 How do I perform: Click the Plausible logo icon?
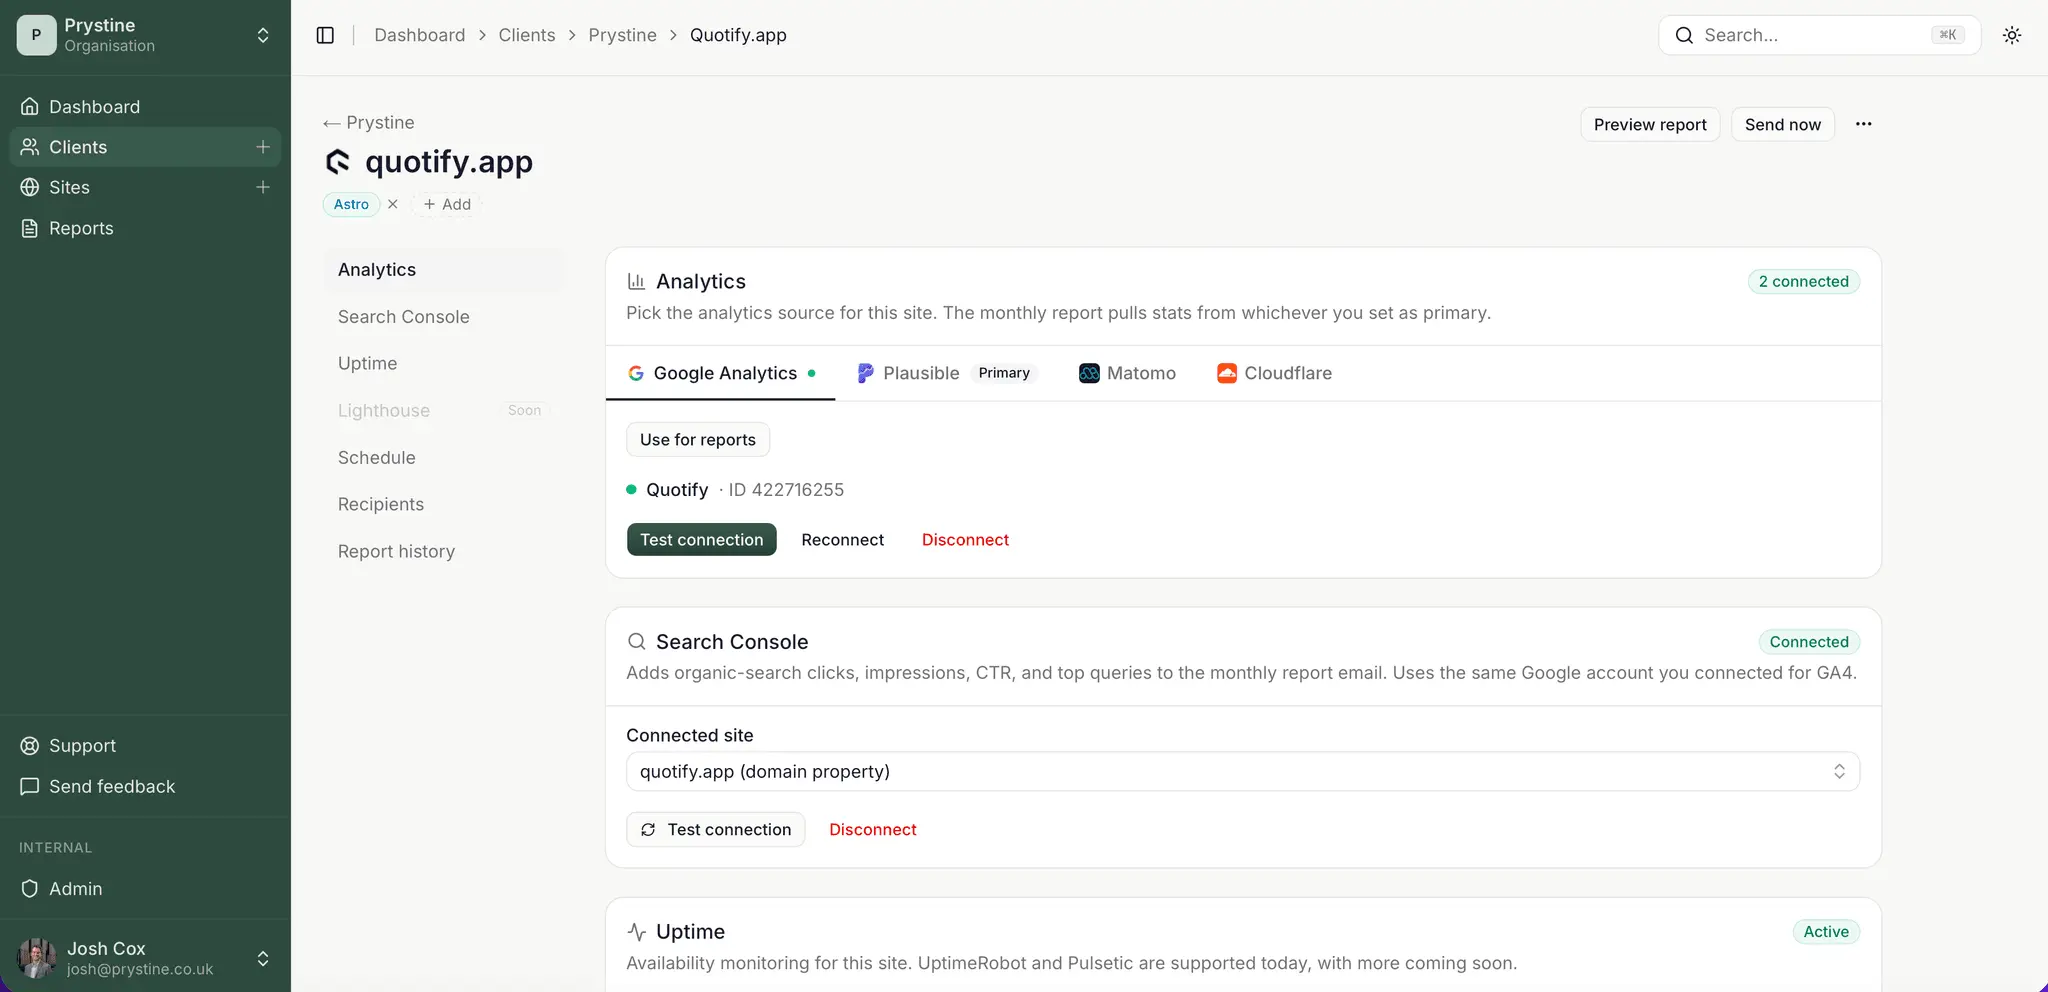[866, 373]
